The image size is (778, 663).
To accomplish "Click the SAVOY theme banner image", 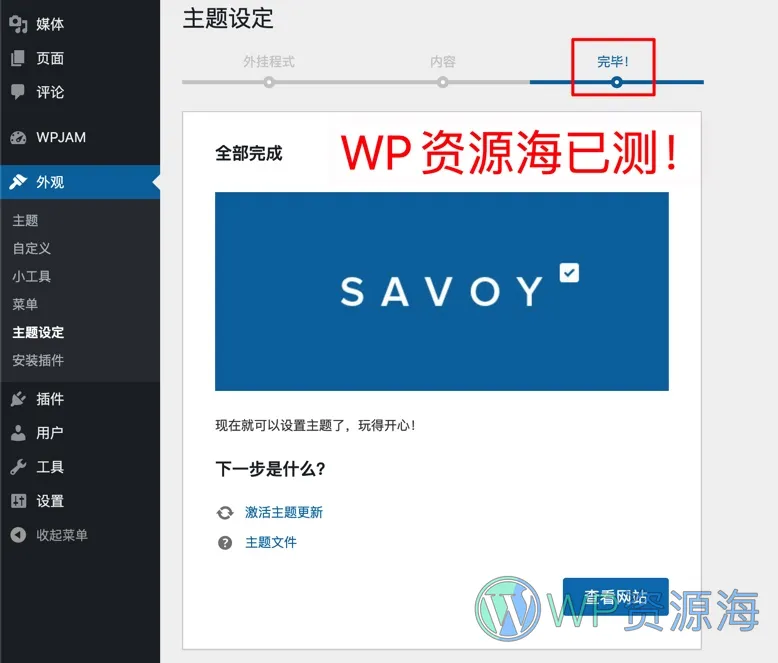I will click(x=442, y=291).
